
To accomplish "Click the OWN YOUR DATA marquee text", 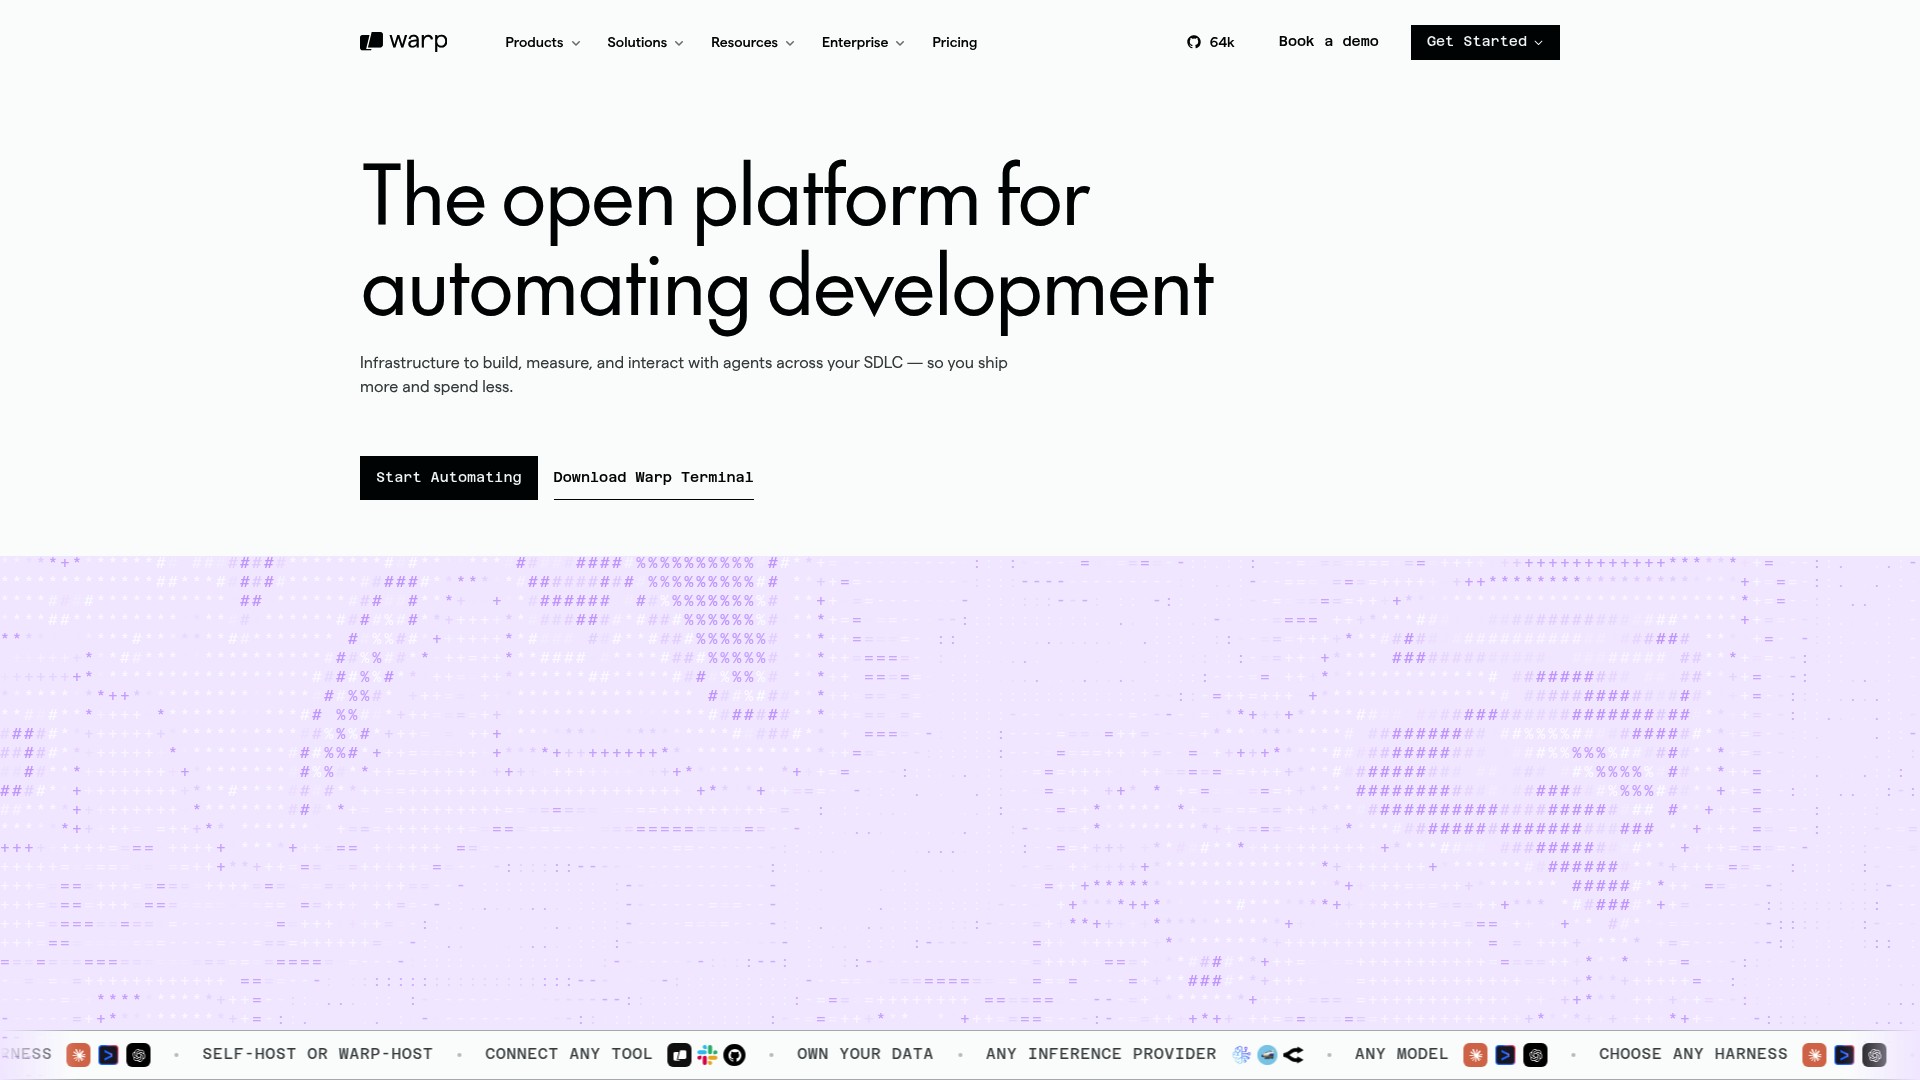I will coord(865,1055).
